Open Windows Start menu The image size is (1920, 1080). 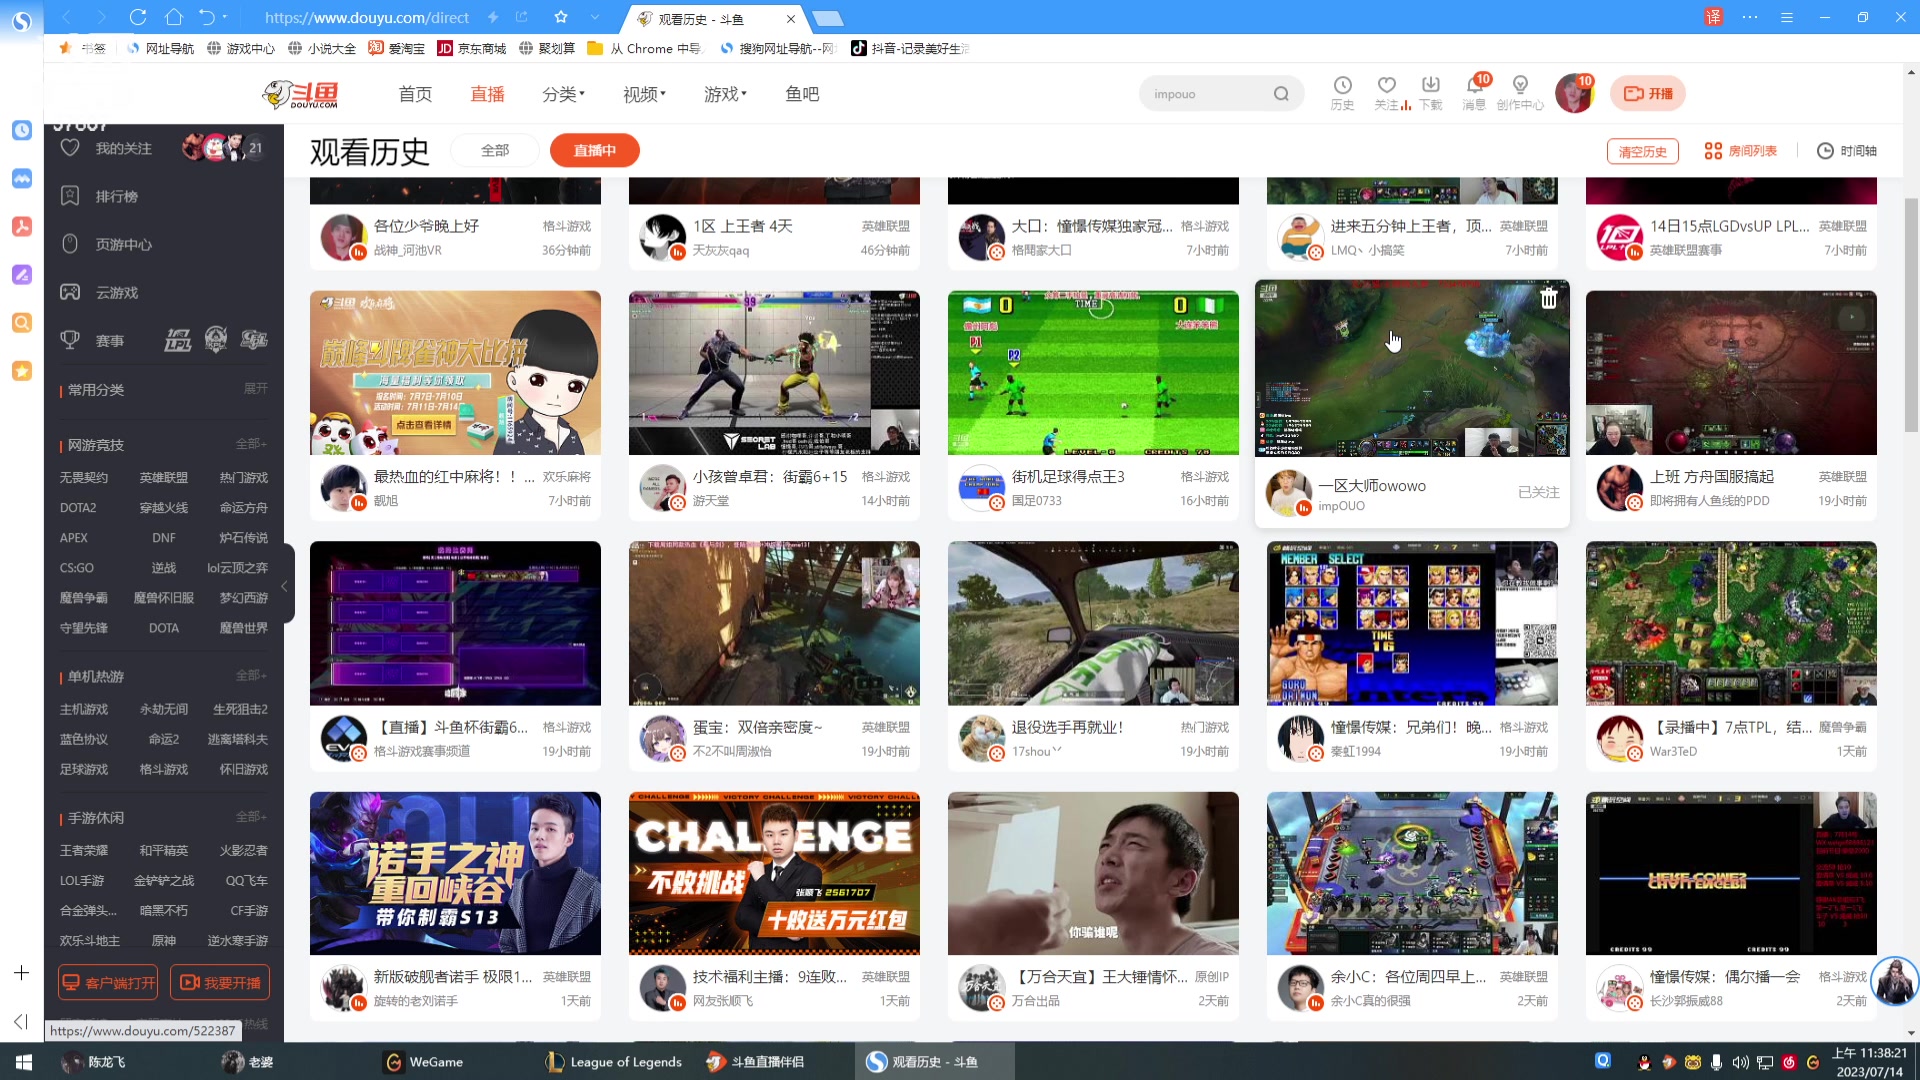(x=24, y=1062)
